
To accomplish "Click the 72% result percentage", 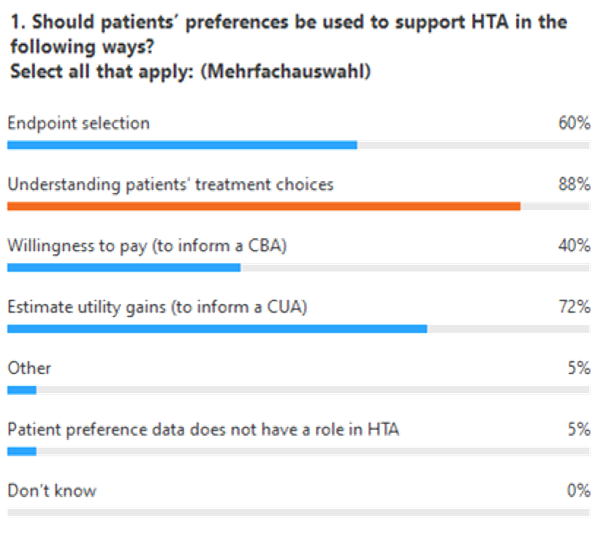I will (574, 307).
